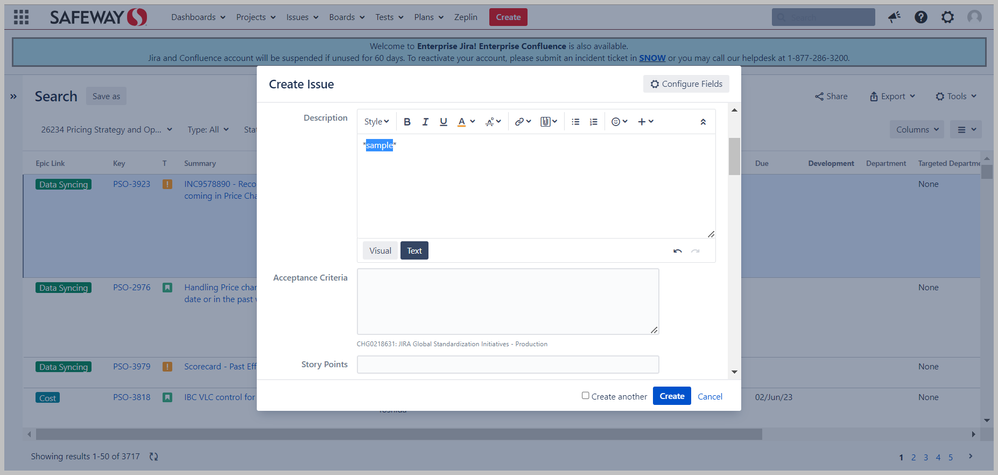
Task: Click the top search box
Action: 824,17
